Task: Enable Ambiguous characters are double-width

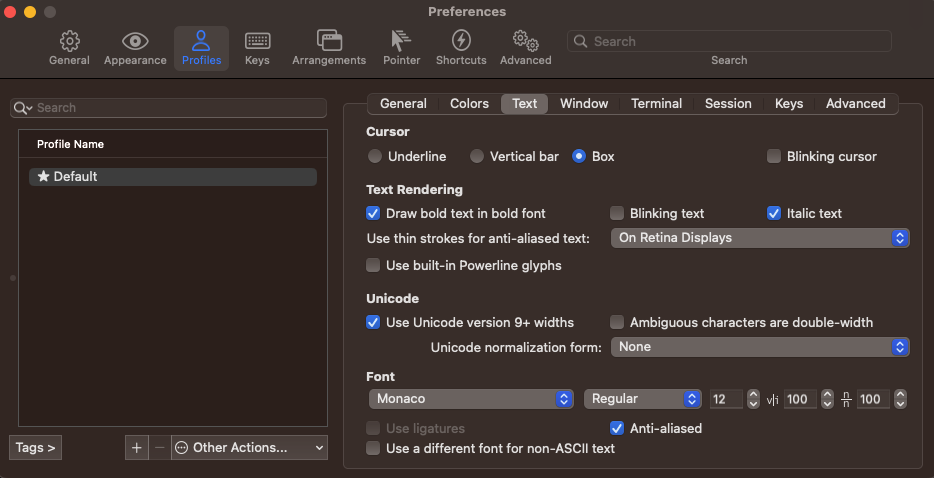Action: (617, 322)
